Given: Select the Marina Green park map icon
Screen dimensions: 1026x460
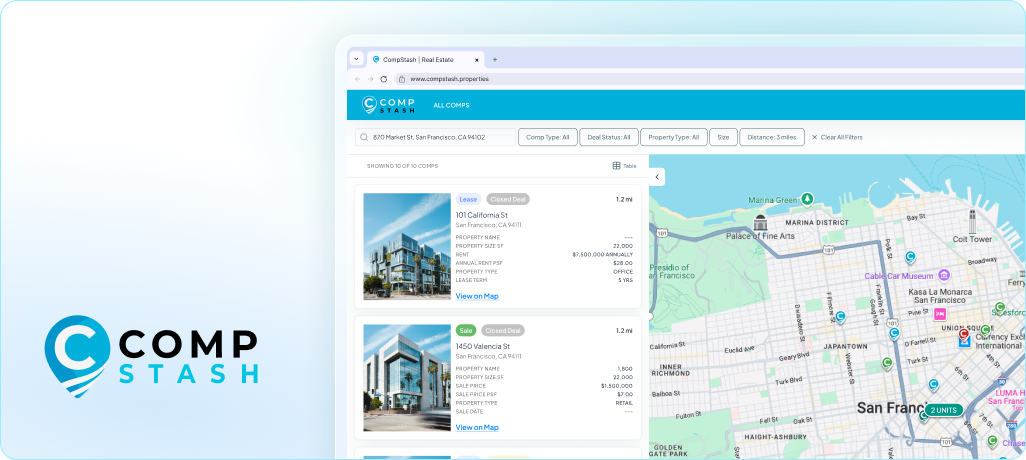Looking at the screenshot, I should pos(808,198).
